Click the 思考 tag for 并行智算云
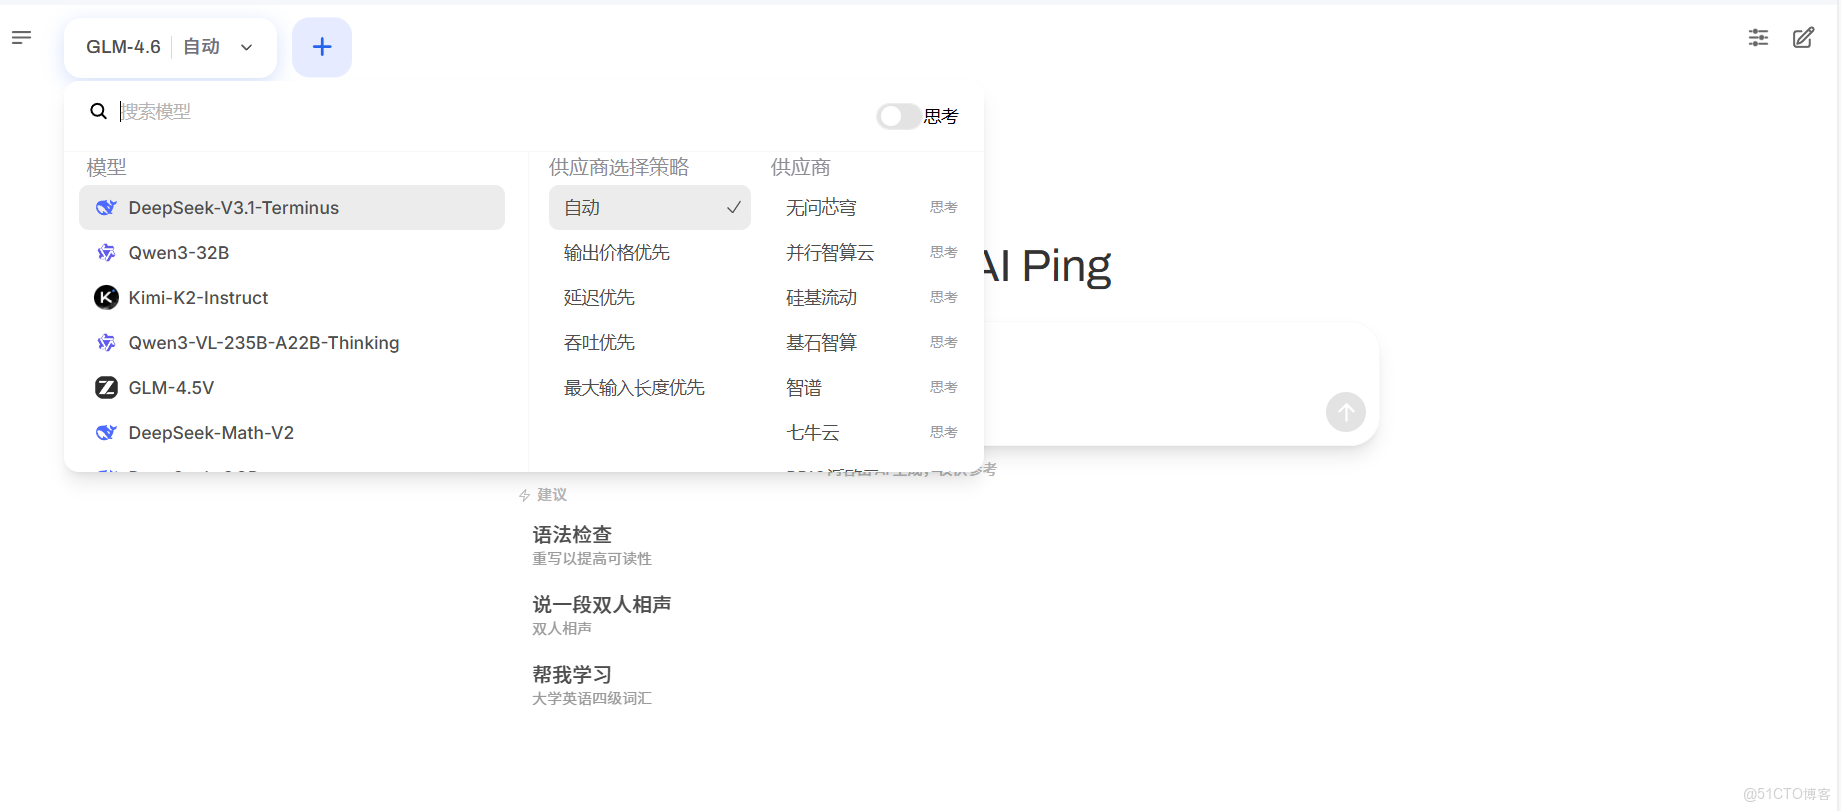Image resolution: width=1841 pixels, height=811 pixels. click(x=944, y=252)
